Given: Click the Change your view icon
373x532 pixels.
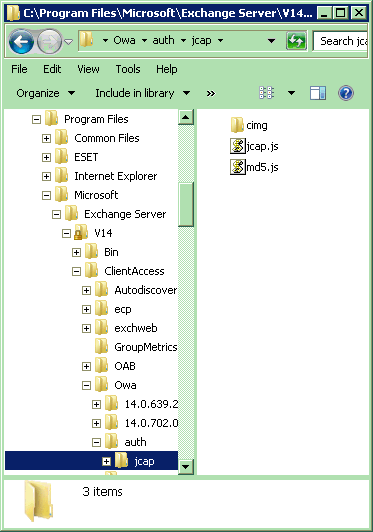Looking at the screenshot, I should [x=266, y=93].
